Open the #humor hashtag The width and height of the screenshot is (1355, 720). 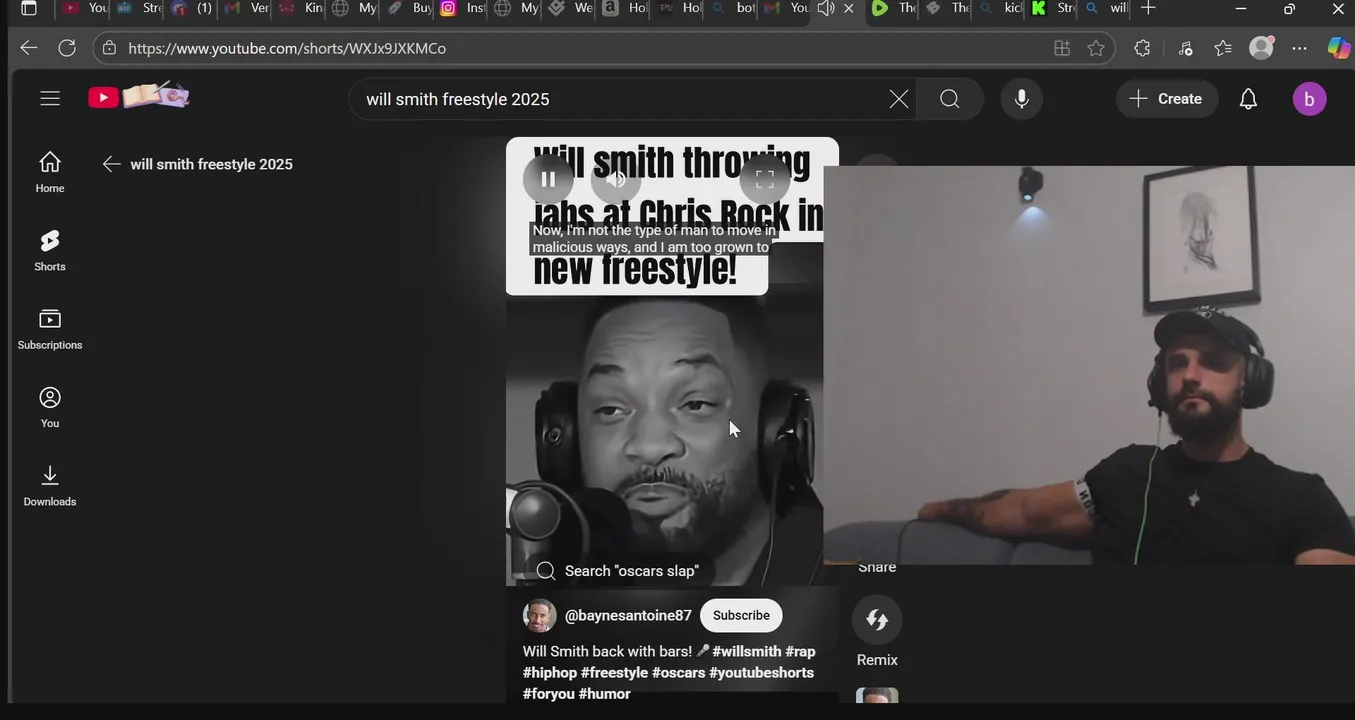[604, 694]
